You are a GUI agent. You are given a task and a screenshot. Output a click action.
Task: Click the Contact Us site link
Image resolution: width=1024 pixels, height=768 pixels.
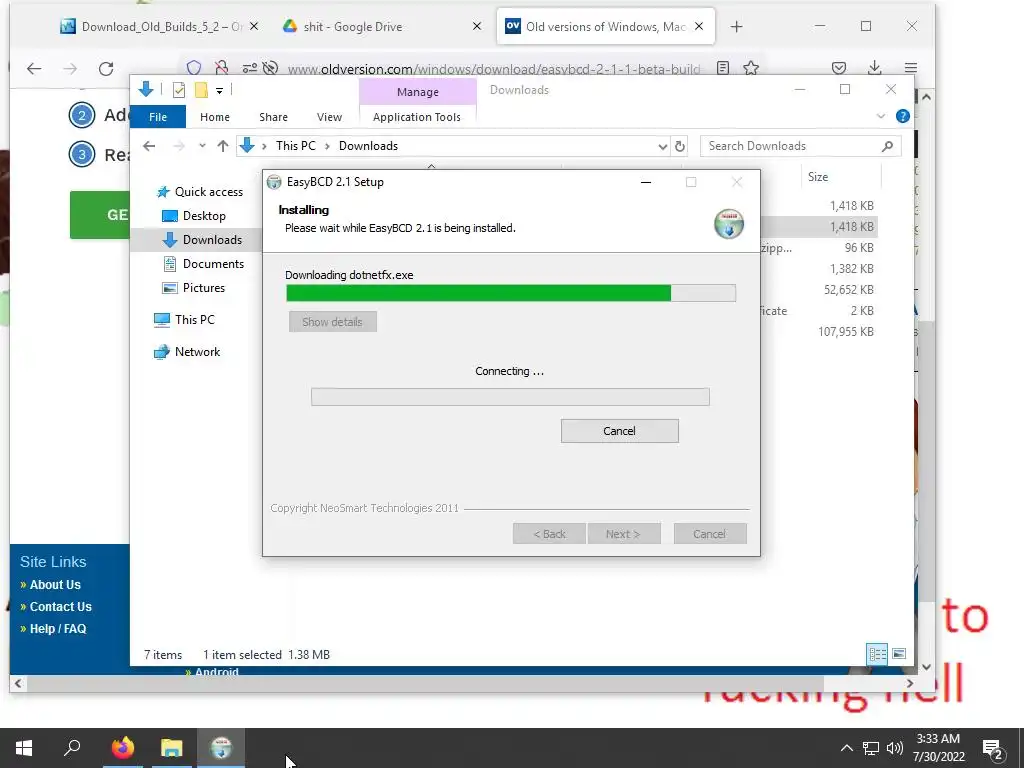(60, 607)
